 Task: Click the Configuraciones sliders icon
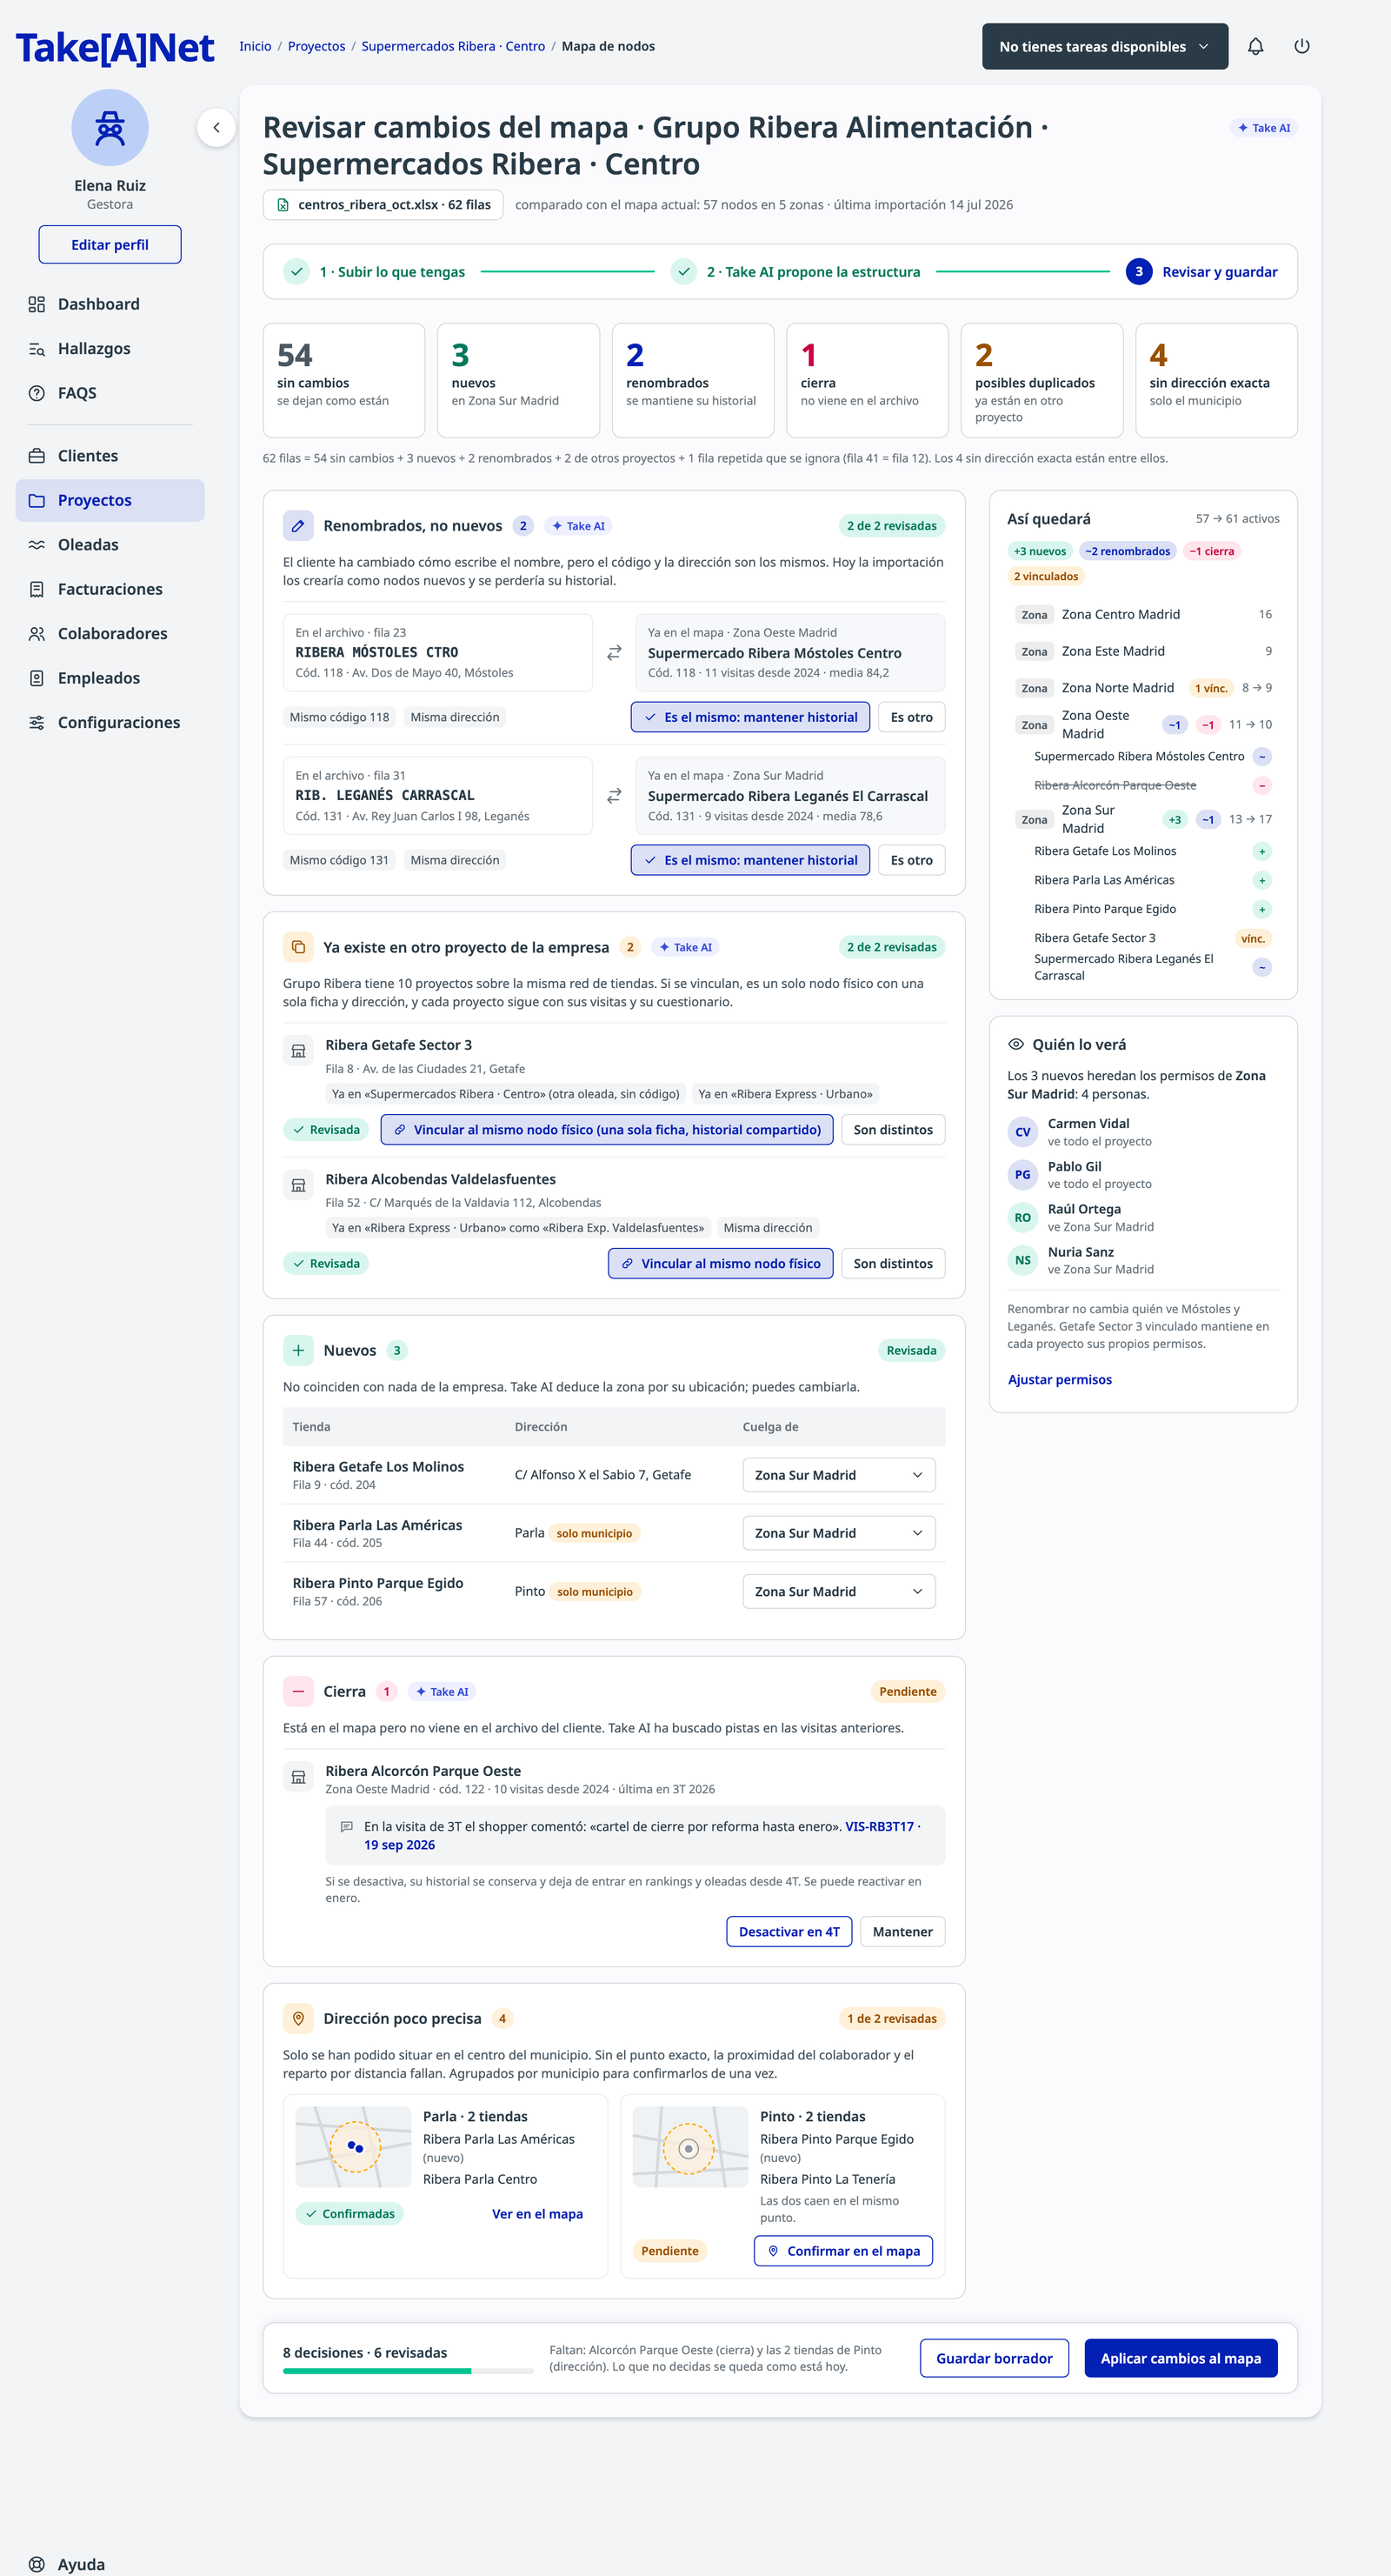click(37, 722)
